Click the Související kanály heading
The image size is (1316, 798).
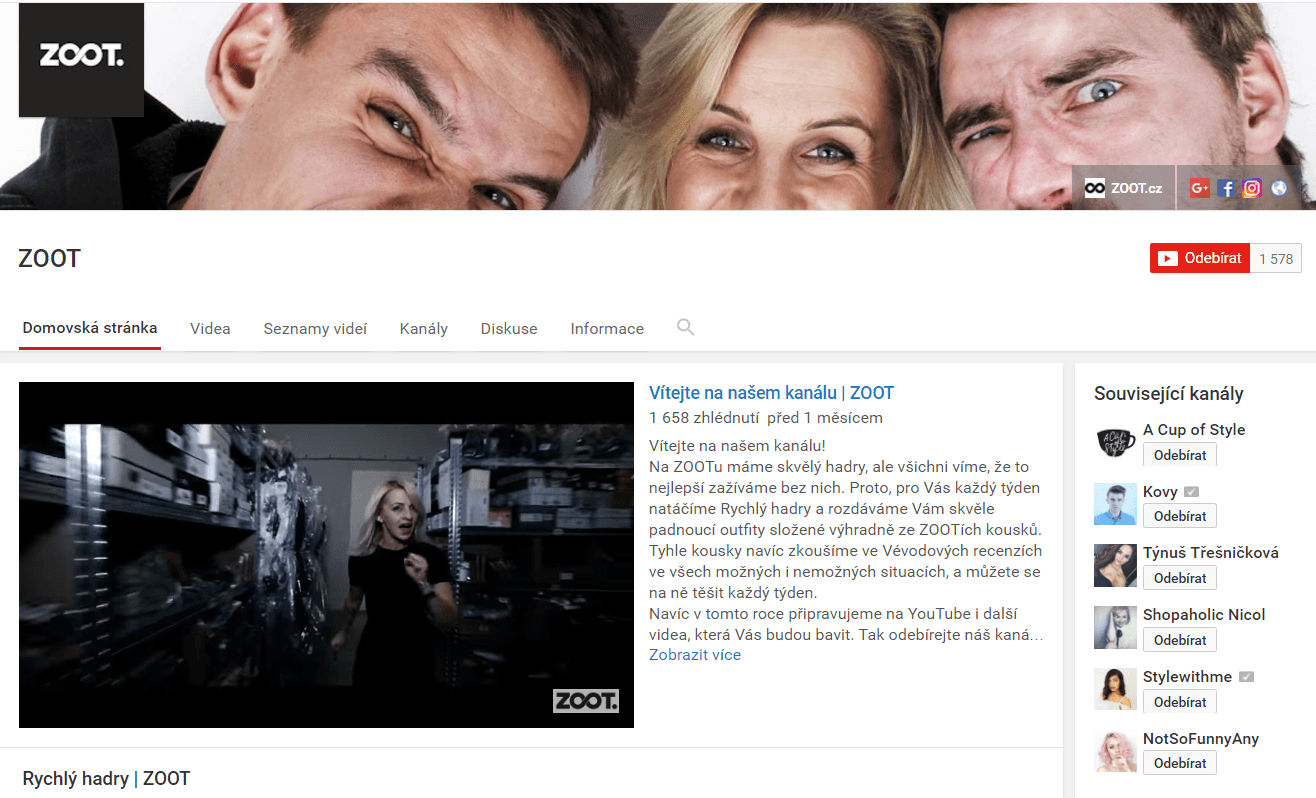1169,394
